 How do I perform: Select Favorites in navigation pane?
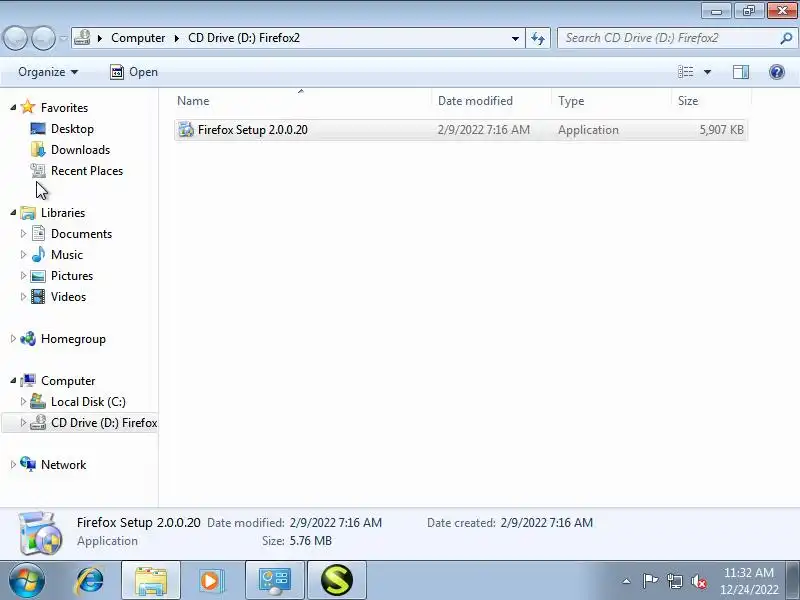pos(64,108)
